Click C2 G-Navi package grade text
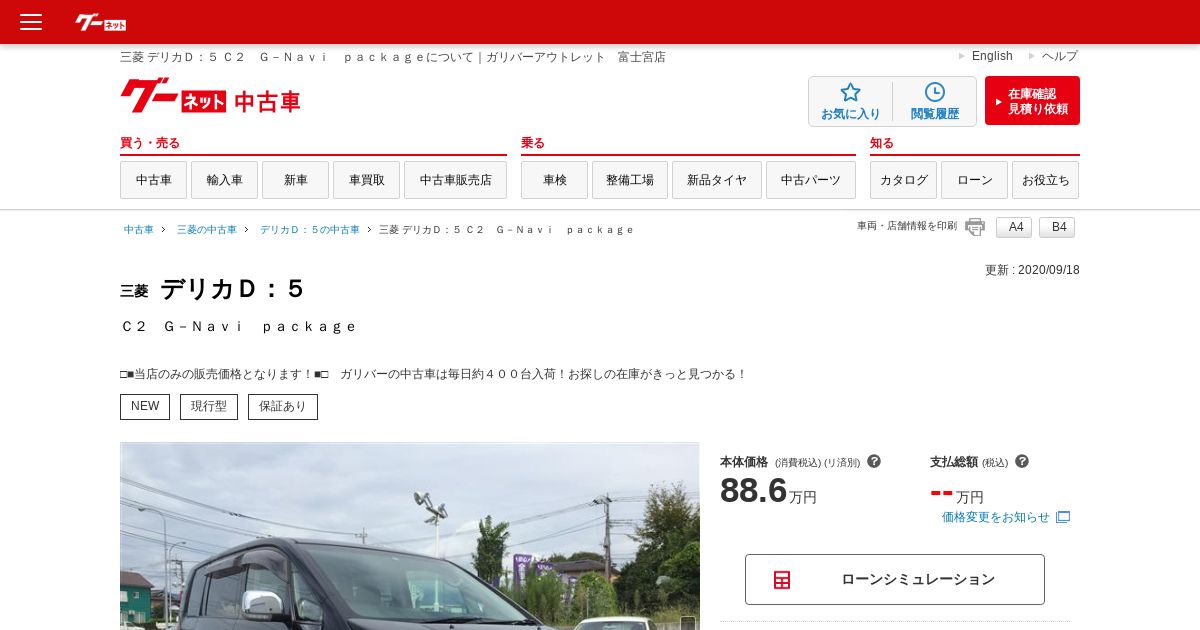This screenshot has width=1200, height=630. [x=239, y=326]
